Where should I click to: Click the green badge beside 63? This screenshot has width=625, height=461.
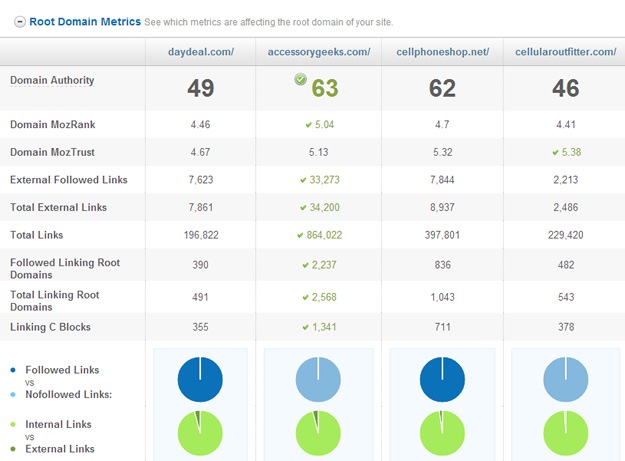[x=301, y=79]
